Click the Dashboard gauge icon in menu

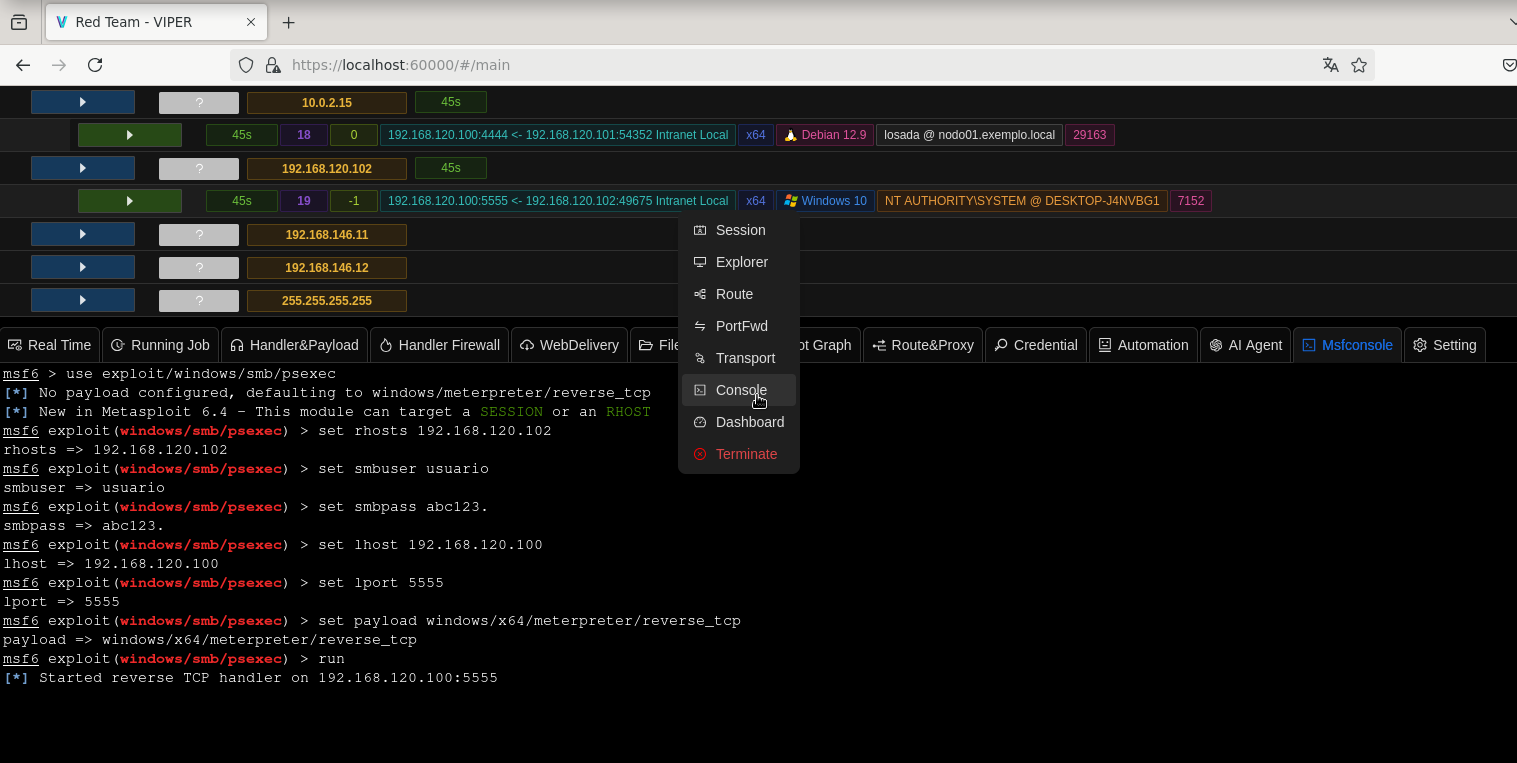tap(700, 422)
